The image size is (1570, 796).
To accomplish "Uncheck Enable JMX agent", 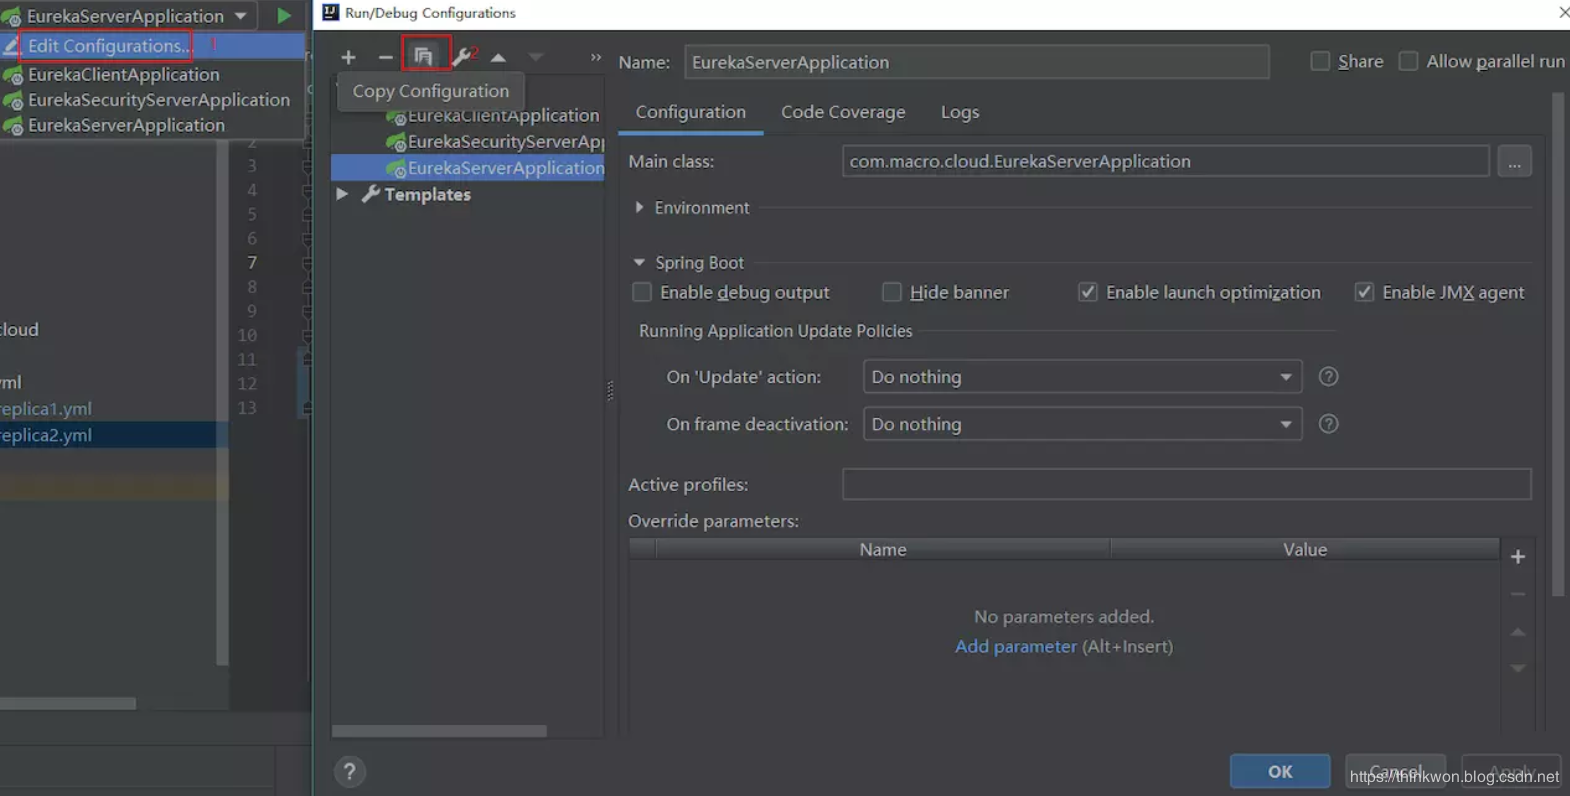I will click(x=1364, y=292).
